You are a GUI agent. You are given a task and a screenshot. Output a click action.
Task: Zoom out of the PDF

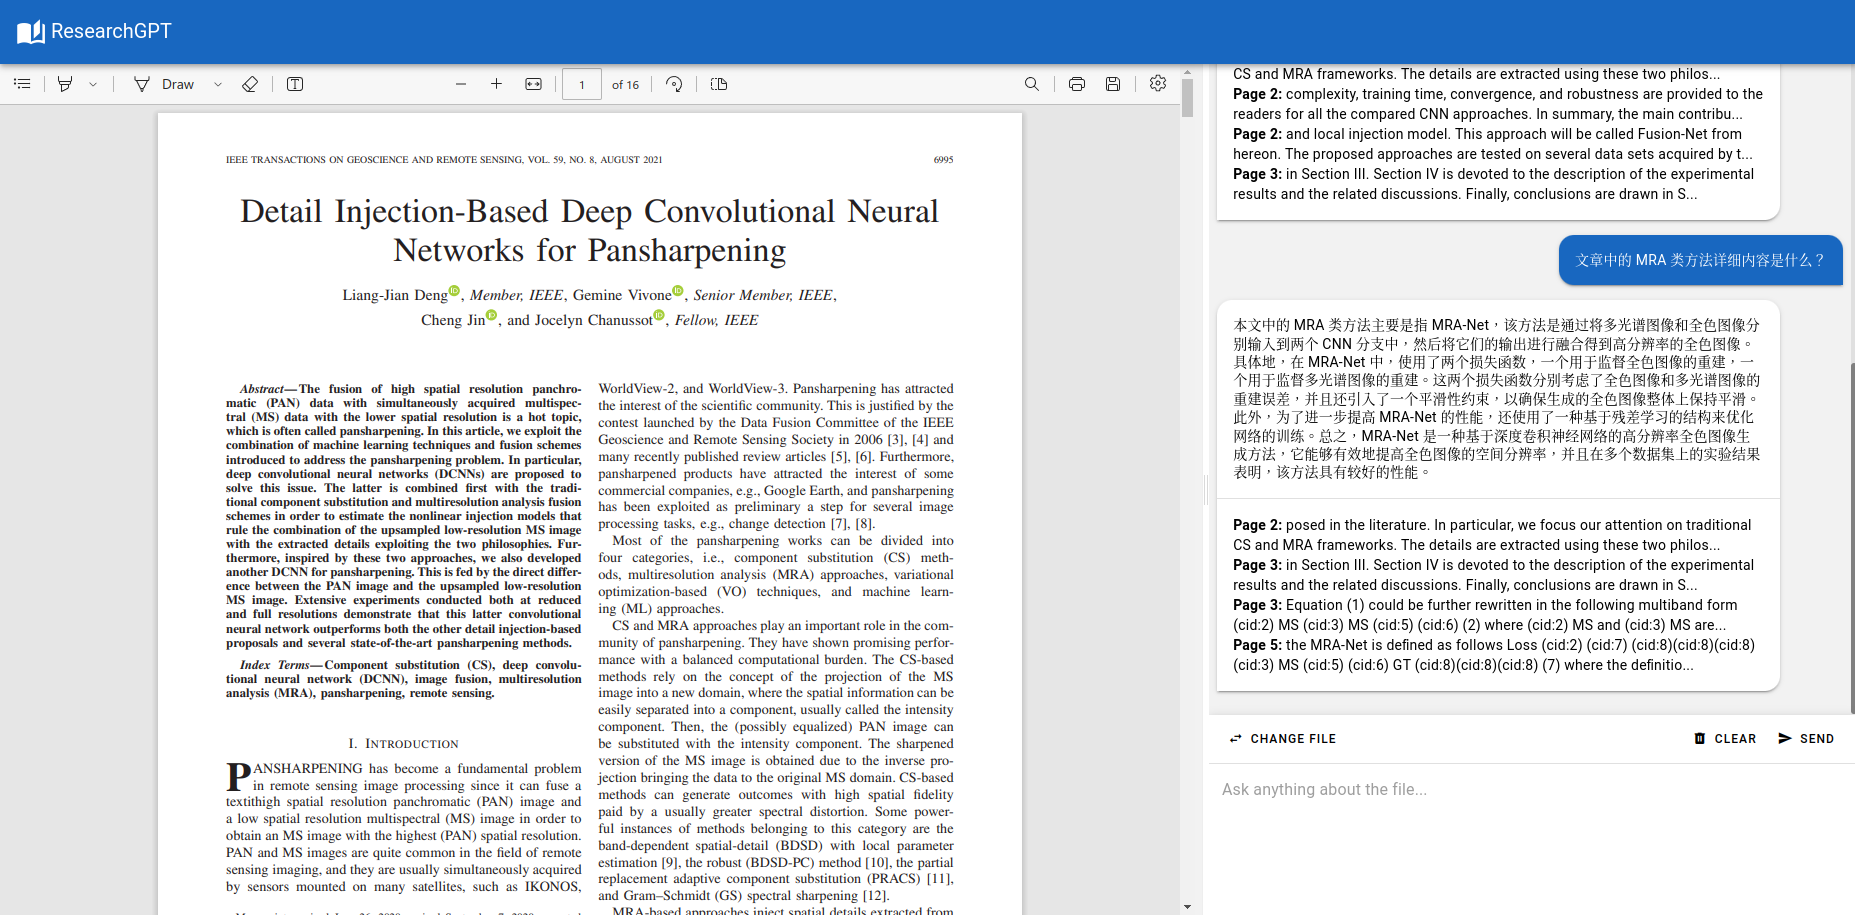pyautogui.click(x=461, y=84)
